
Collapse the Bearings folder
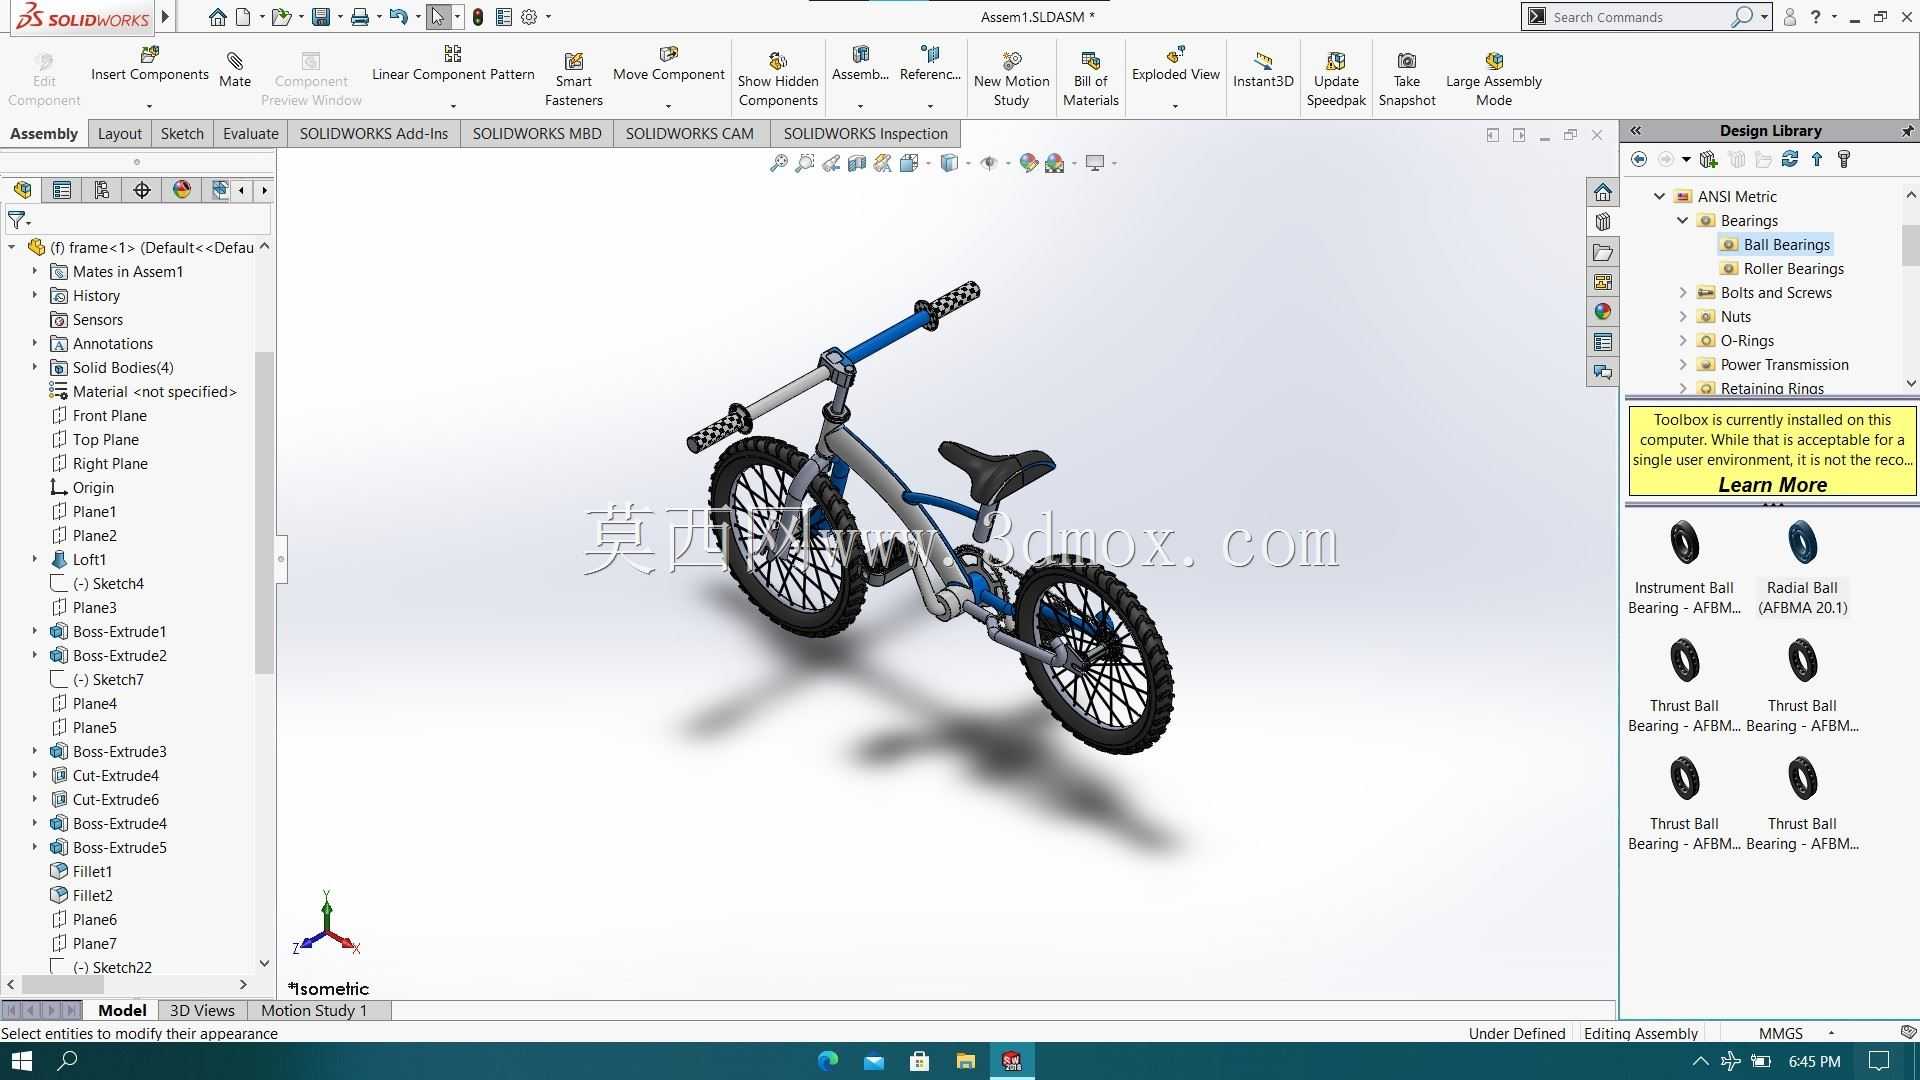coord(1683,221)
